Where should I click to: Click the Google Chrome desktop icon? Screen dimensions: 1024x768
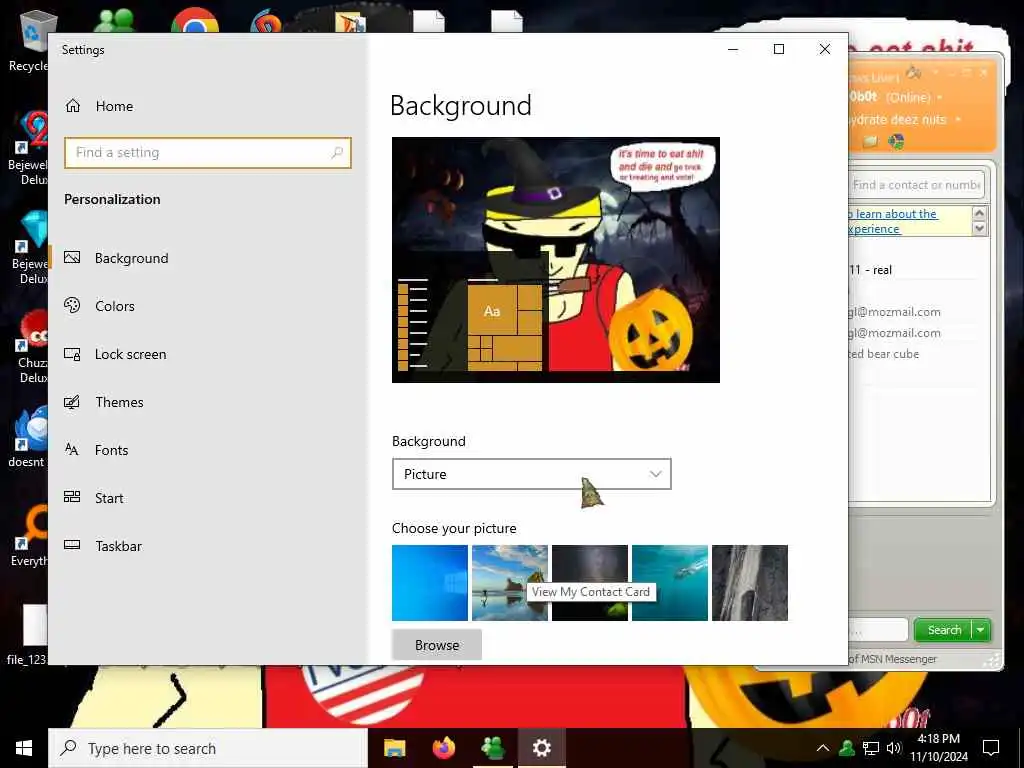[195, 21]
